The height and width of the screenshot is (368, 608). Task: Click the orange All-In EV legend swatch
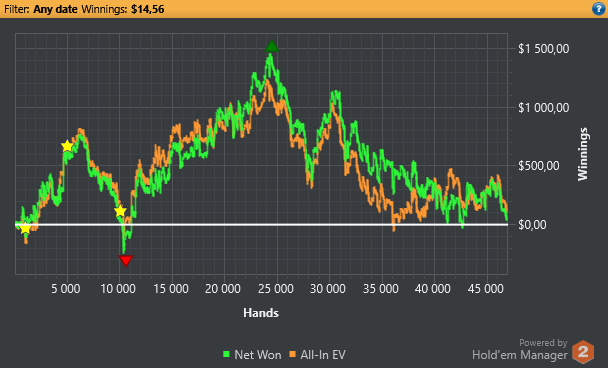[292, 354]
